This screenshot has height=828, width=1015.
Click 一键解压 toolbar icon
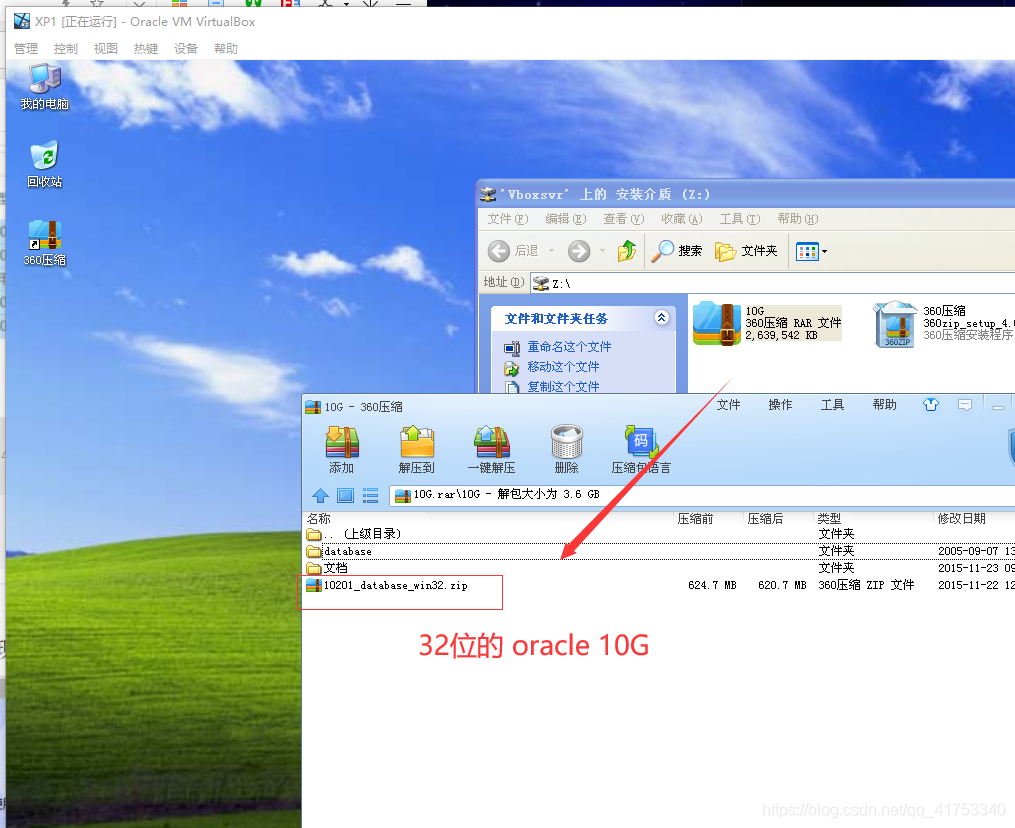coord(491,449)
